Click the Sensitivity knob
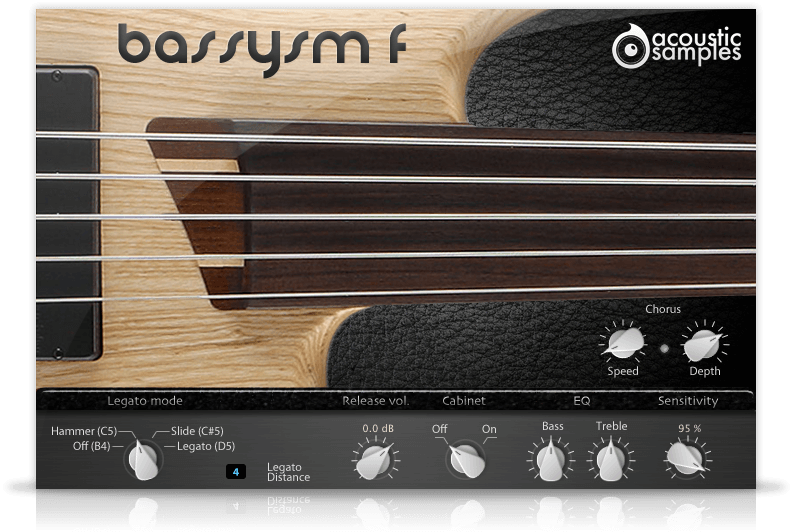 pyautogui.click(x=687, y=459)
